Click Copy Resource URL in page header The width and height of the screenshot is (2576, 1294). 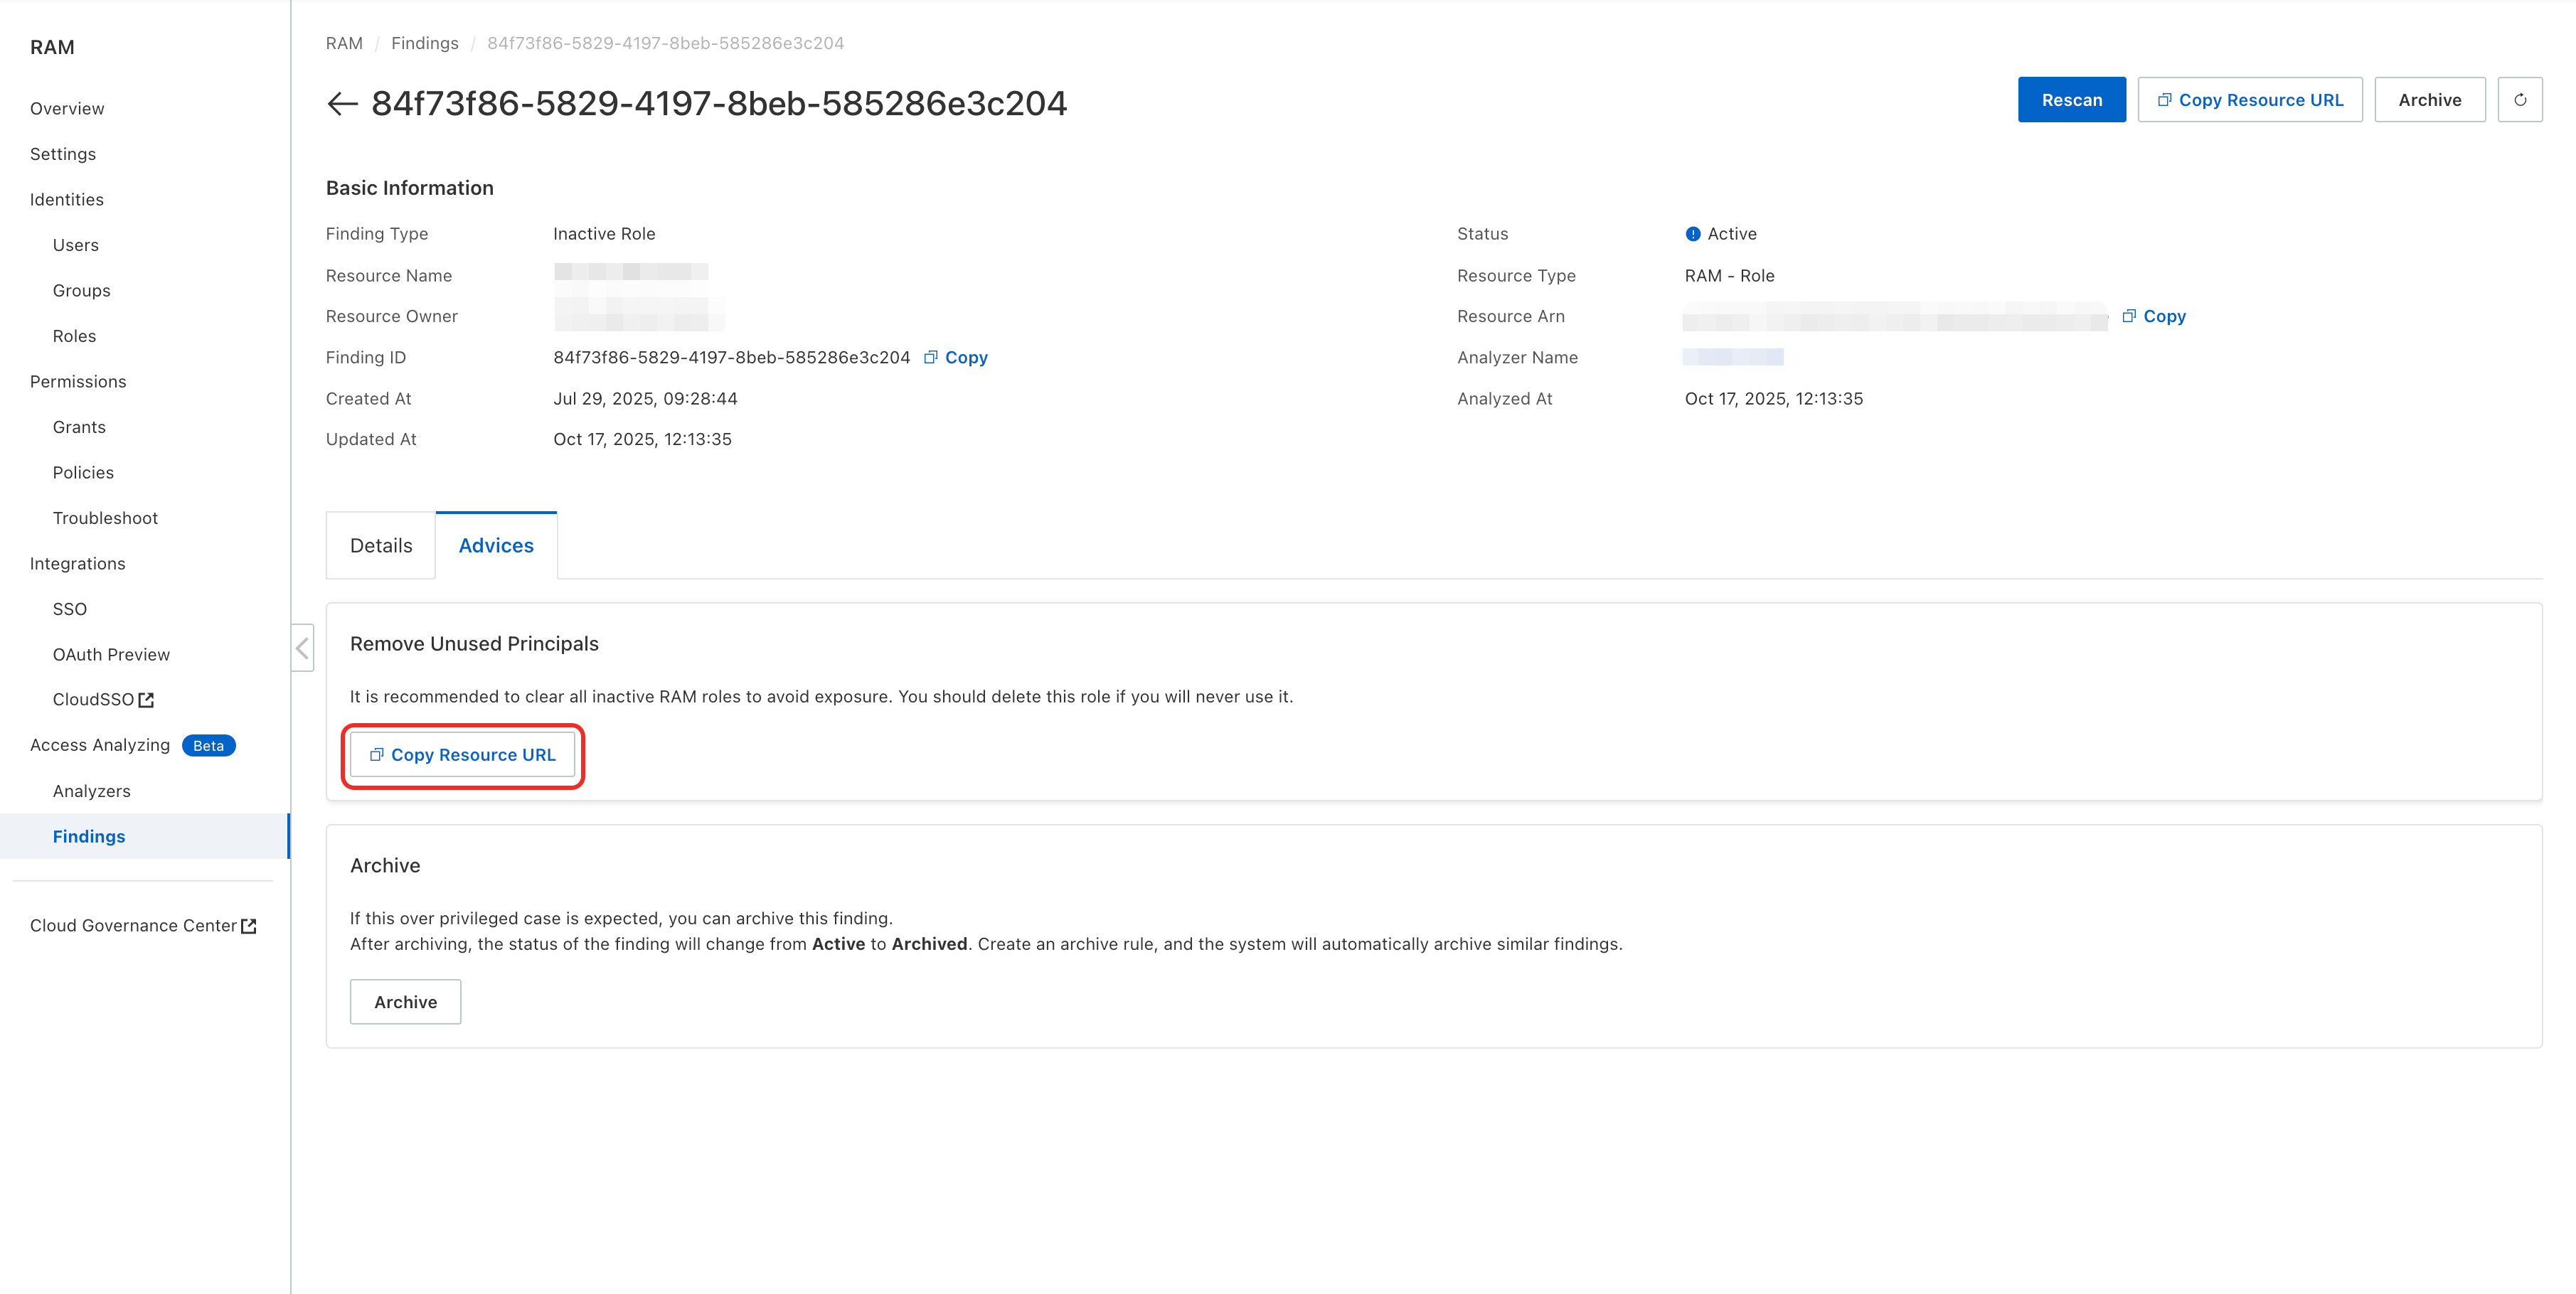point(2249,100)
